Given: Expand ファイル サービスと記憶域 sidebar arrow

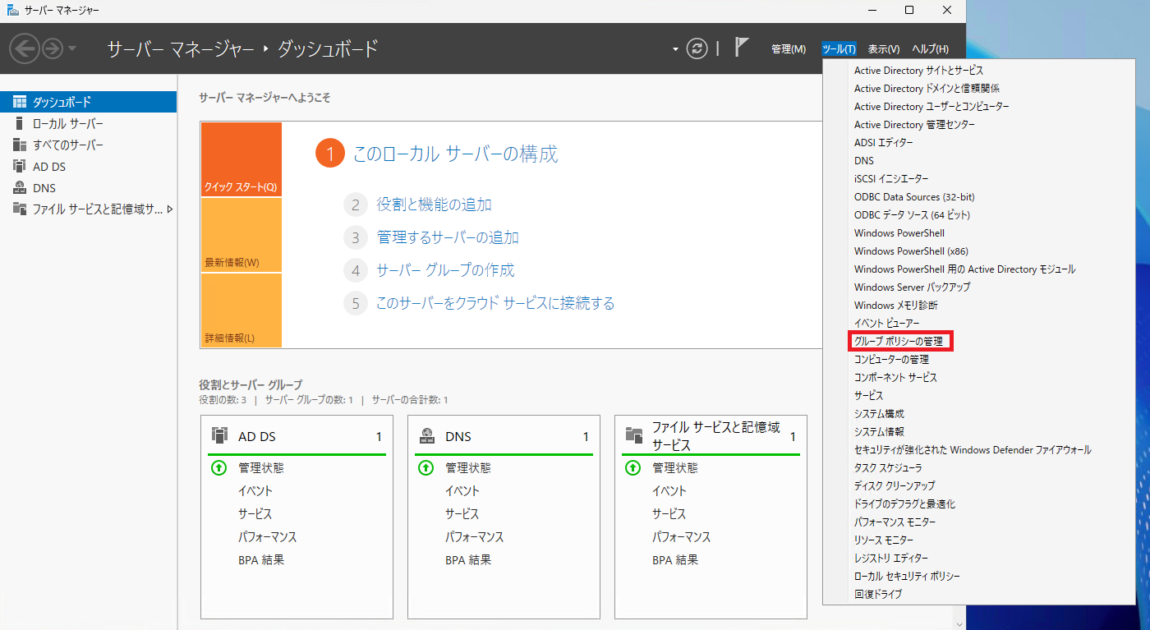Looking at the screenshot, I should click(x=170, y=209).
